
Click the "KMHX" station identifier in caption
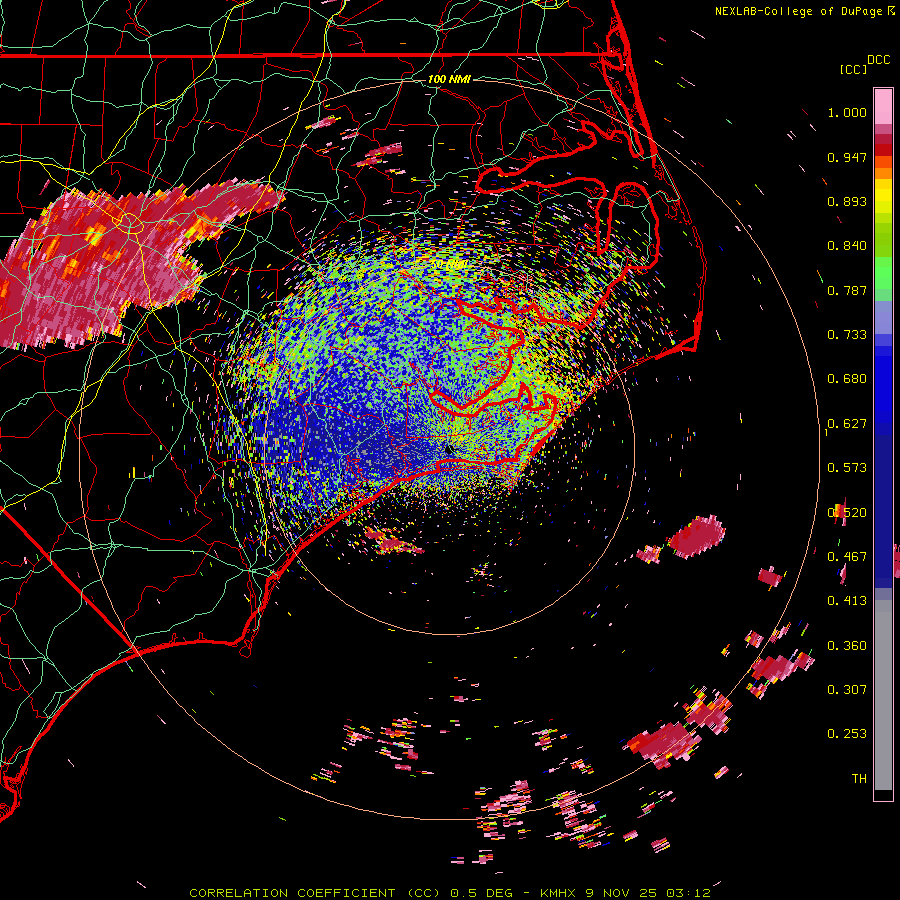(557, 893)
